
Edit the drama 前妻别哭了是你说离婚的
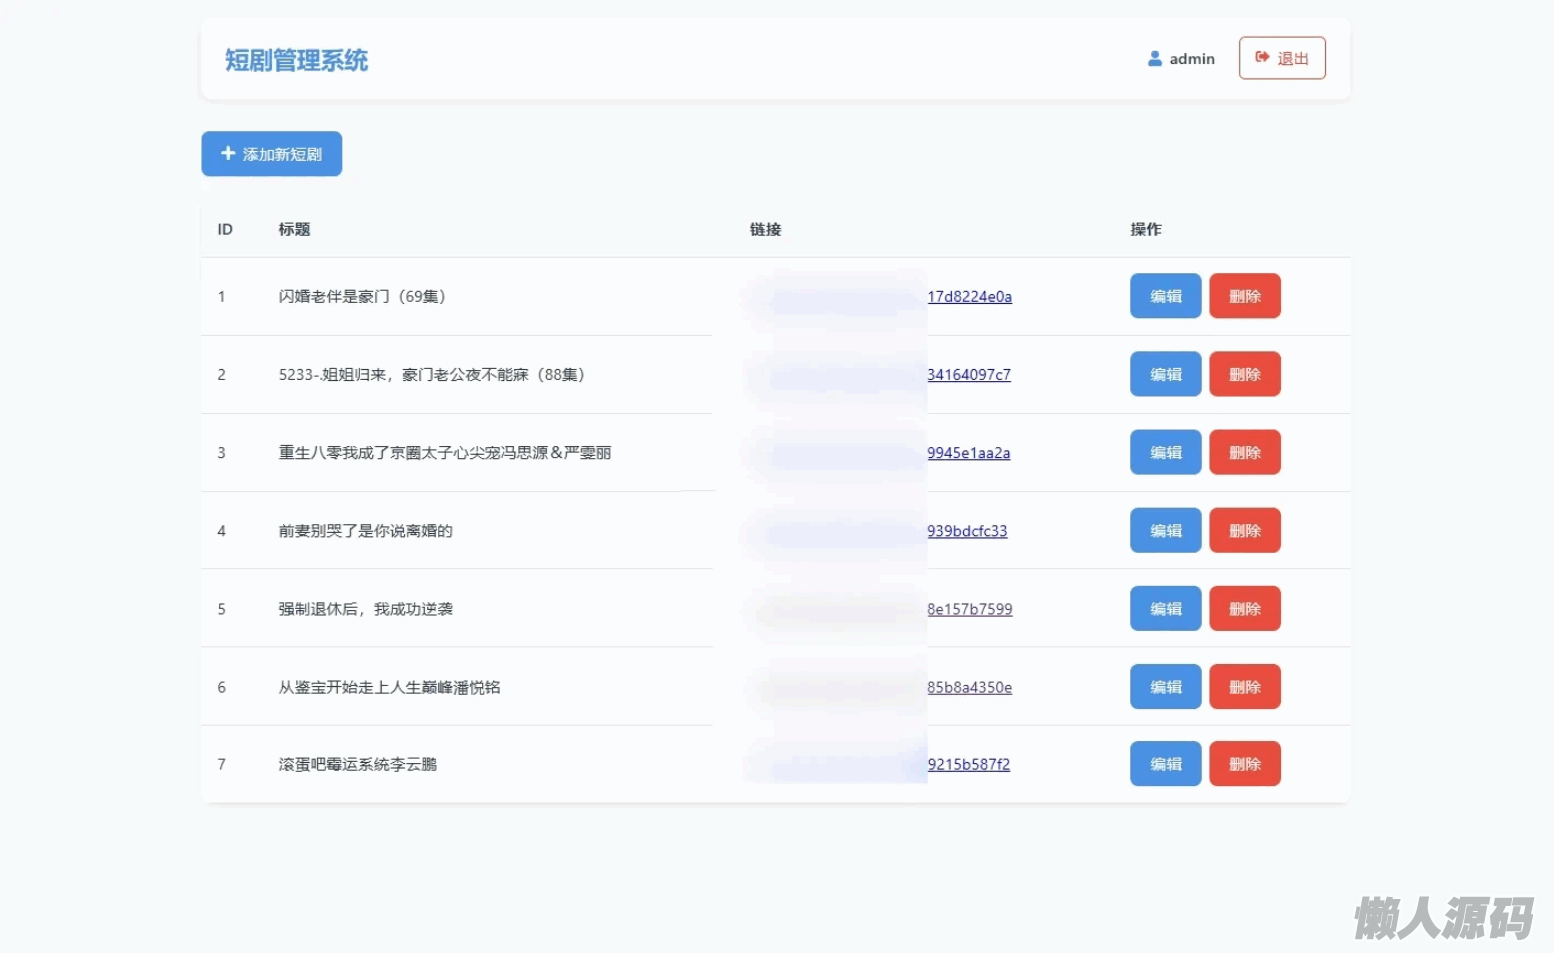[1165, 530]
